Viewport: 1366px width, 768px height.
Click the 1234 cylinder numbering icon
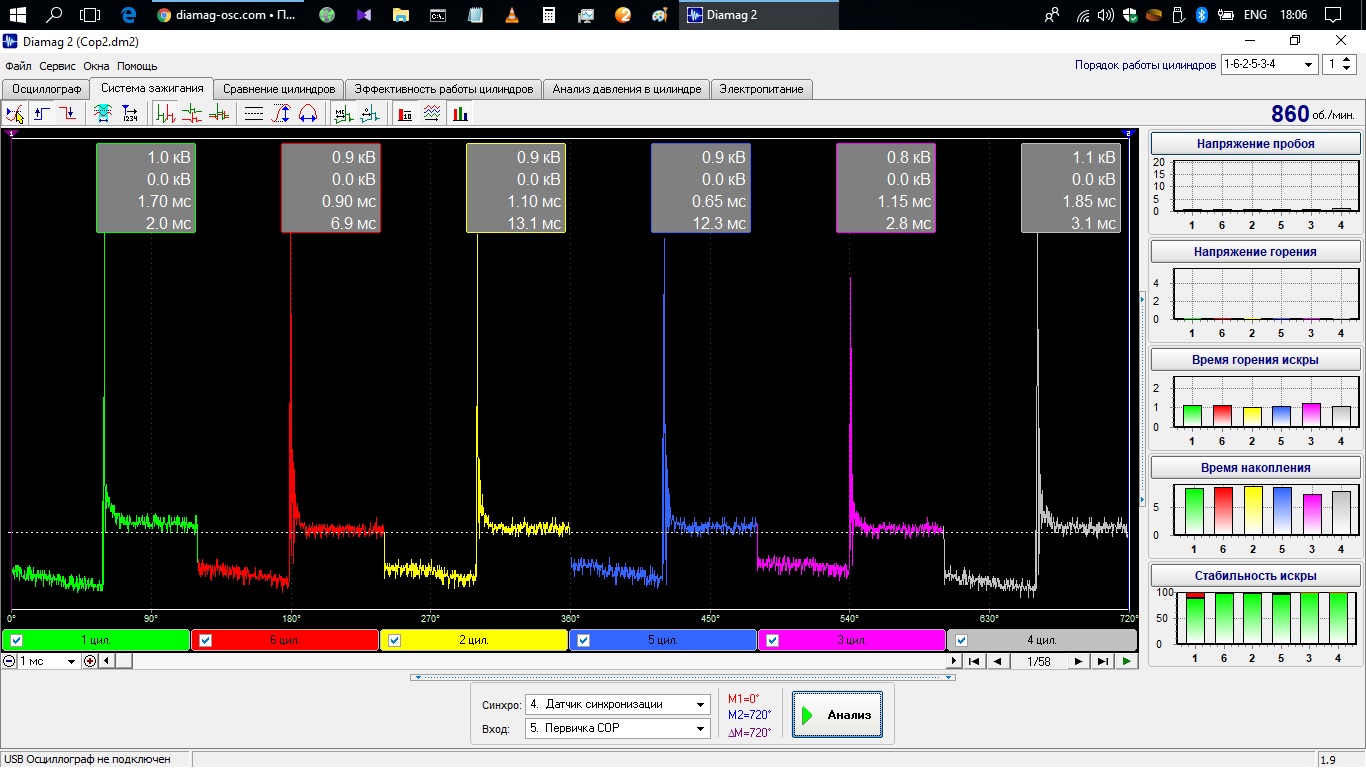pos(130,113)
